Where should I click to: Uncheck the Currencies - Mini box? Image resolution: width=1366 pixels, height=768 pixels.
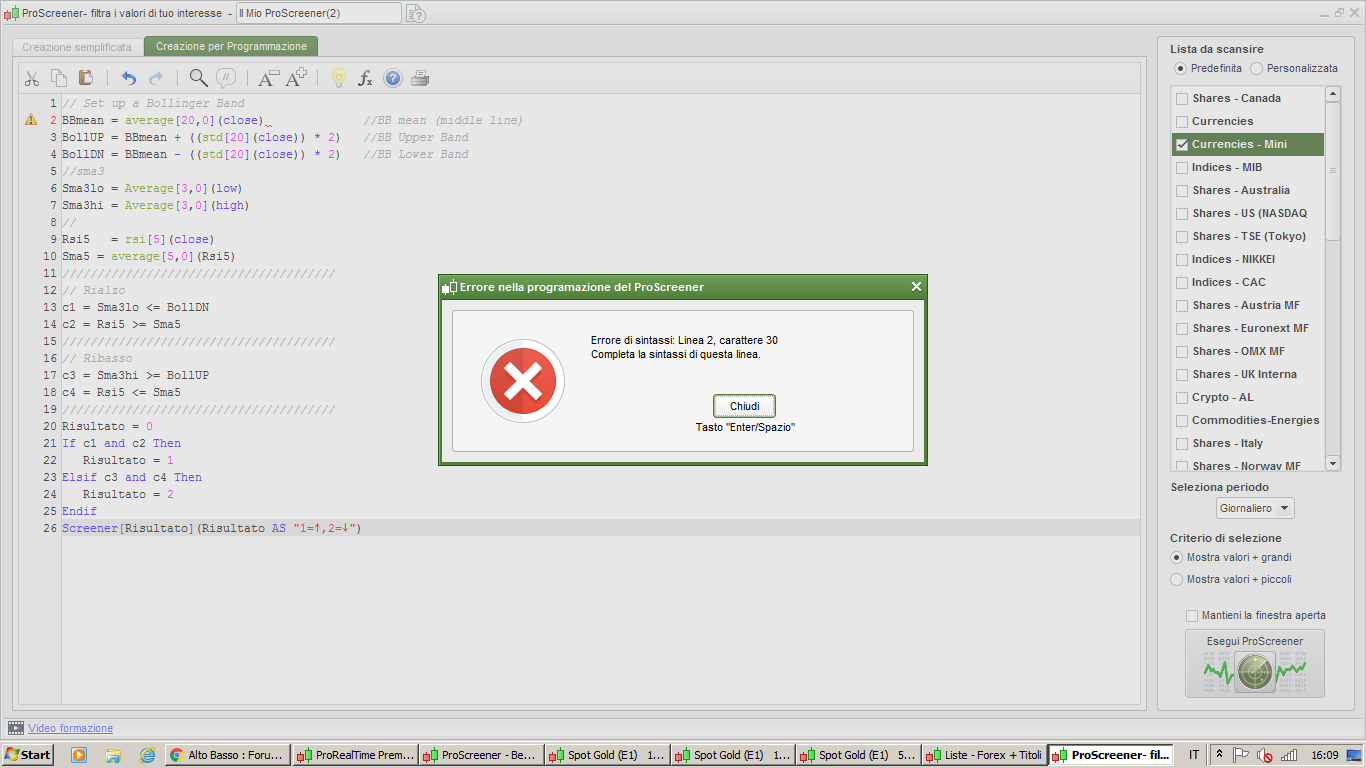(1182, 144)
